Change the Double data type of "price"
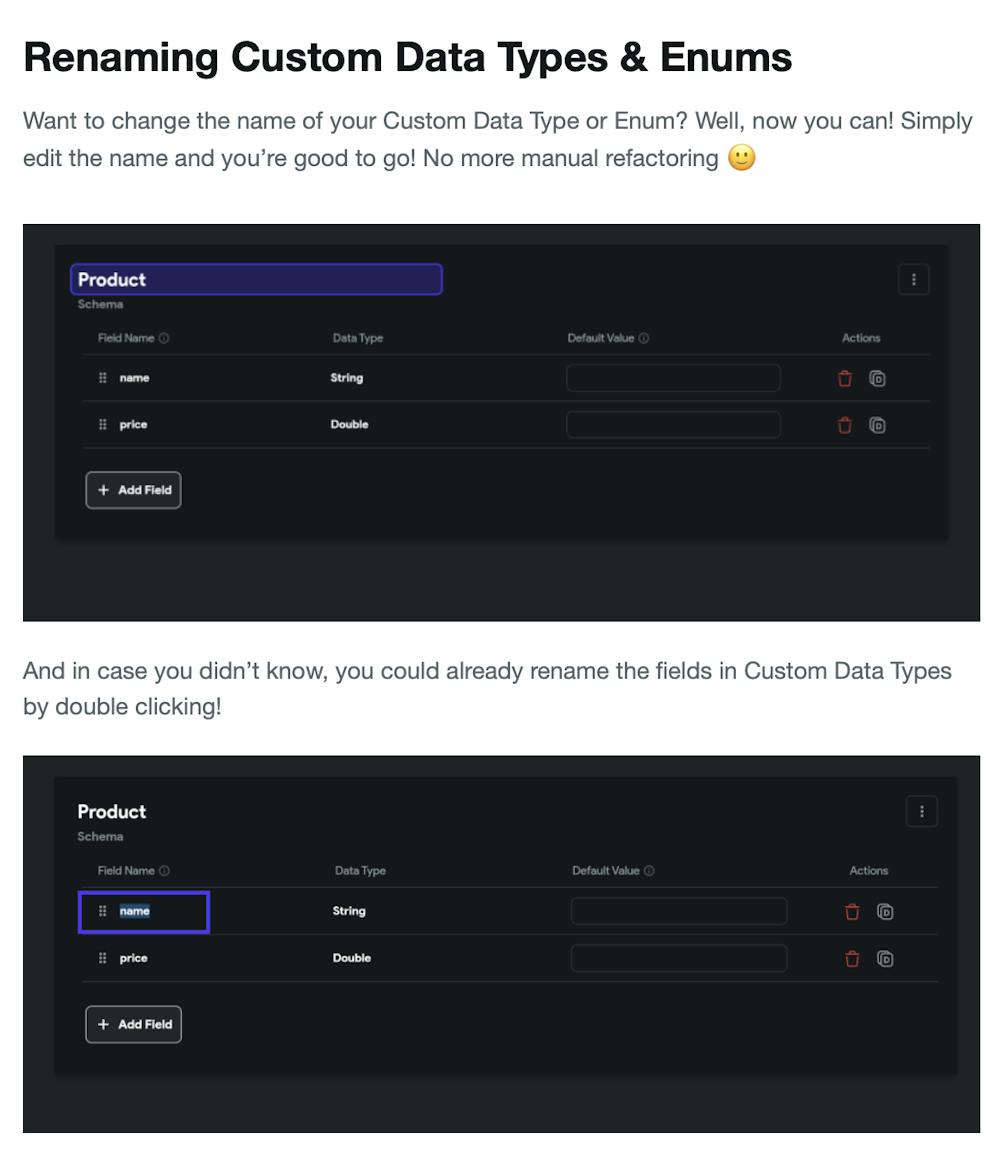This screenshot has width=1000, height=1156. click(350, 424)
